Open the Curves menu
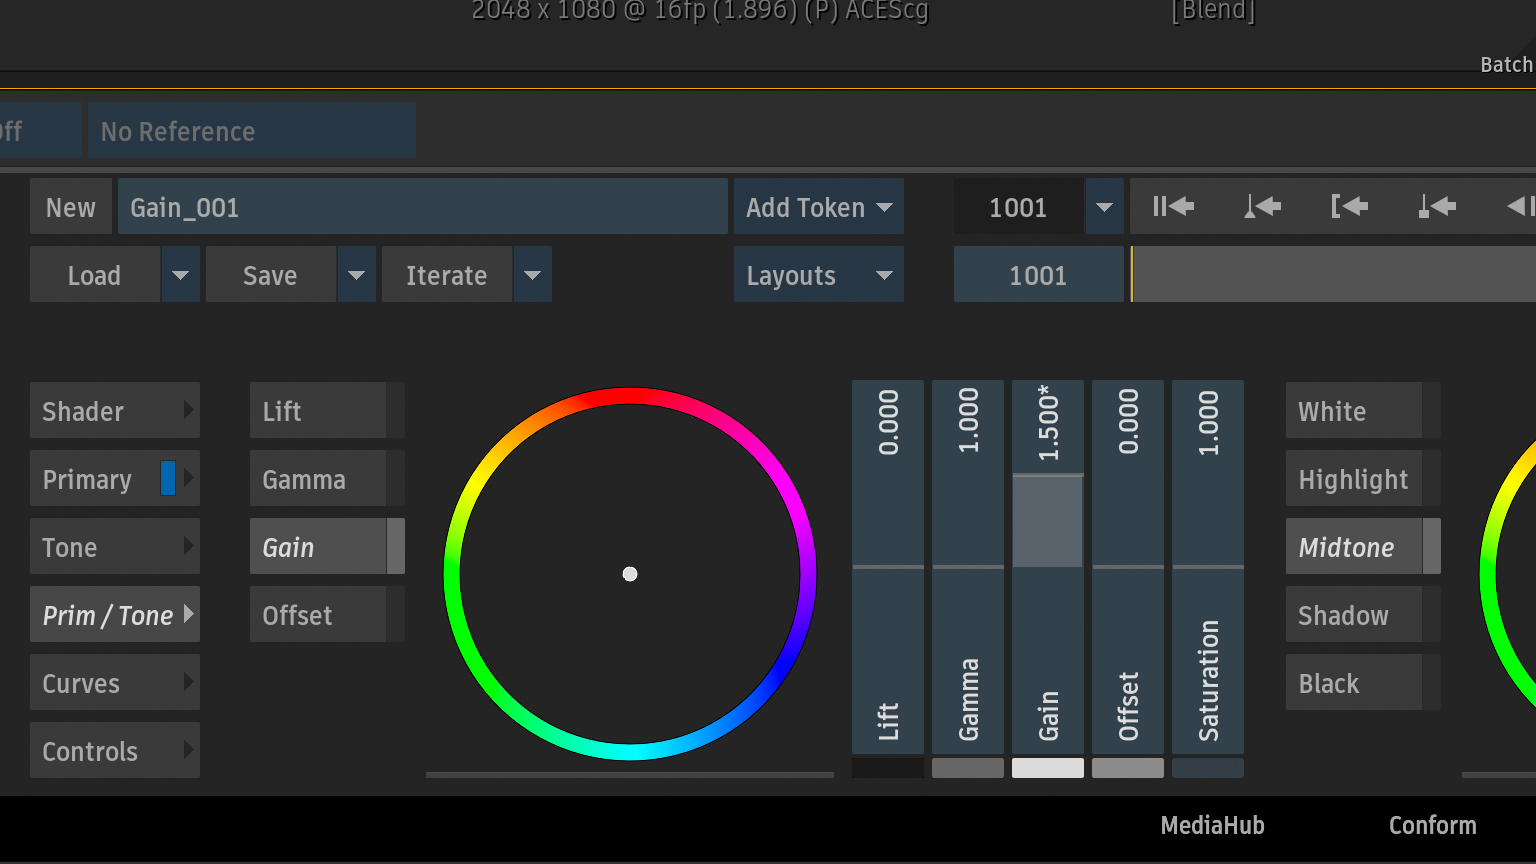This screenshot has width=1536, height=864. tap(115, 682)
